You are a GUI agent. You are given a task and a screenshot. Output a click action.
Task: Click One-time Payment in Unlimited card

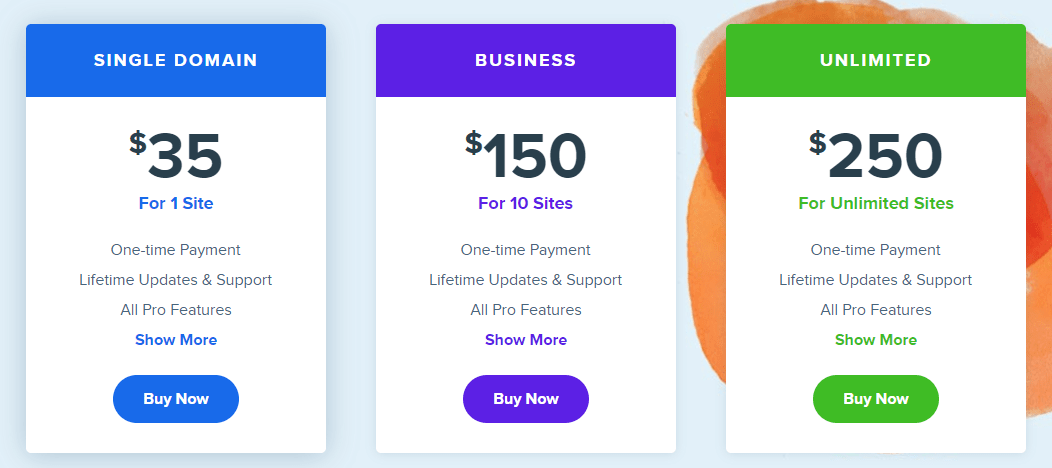tap(876, 250)
